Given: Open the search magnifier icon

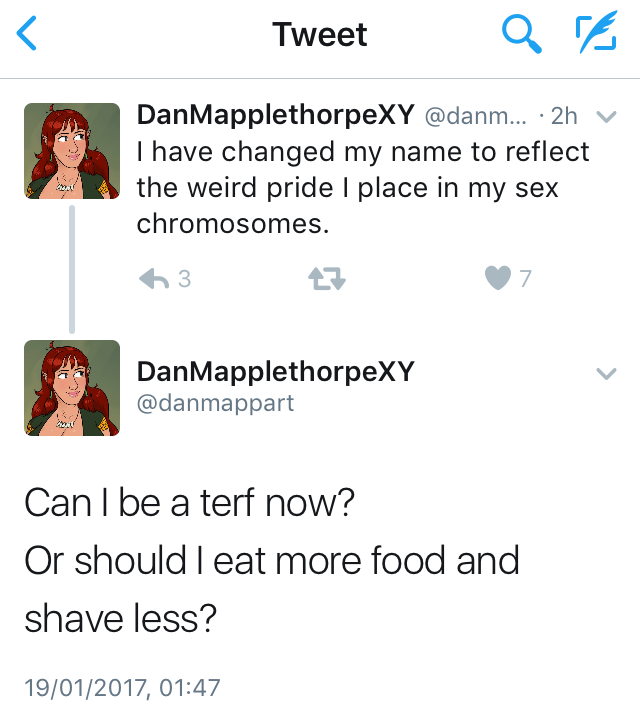Looking at the screenshot, I should tap(520, 35).
